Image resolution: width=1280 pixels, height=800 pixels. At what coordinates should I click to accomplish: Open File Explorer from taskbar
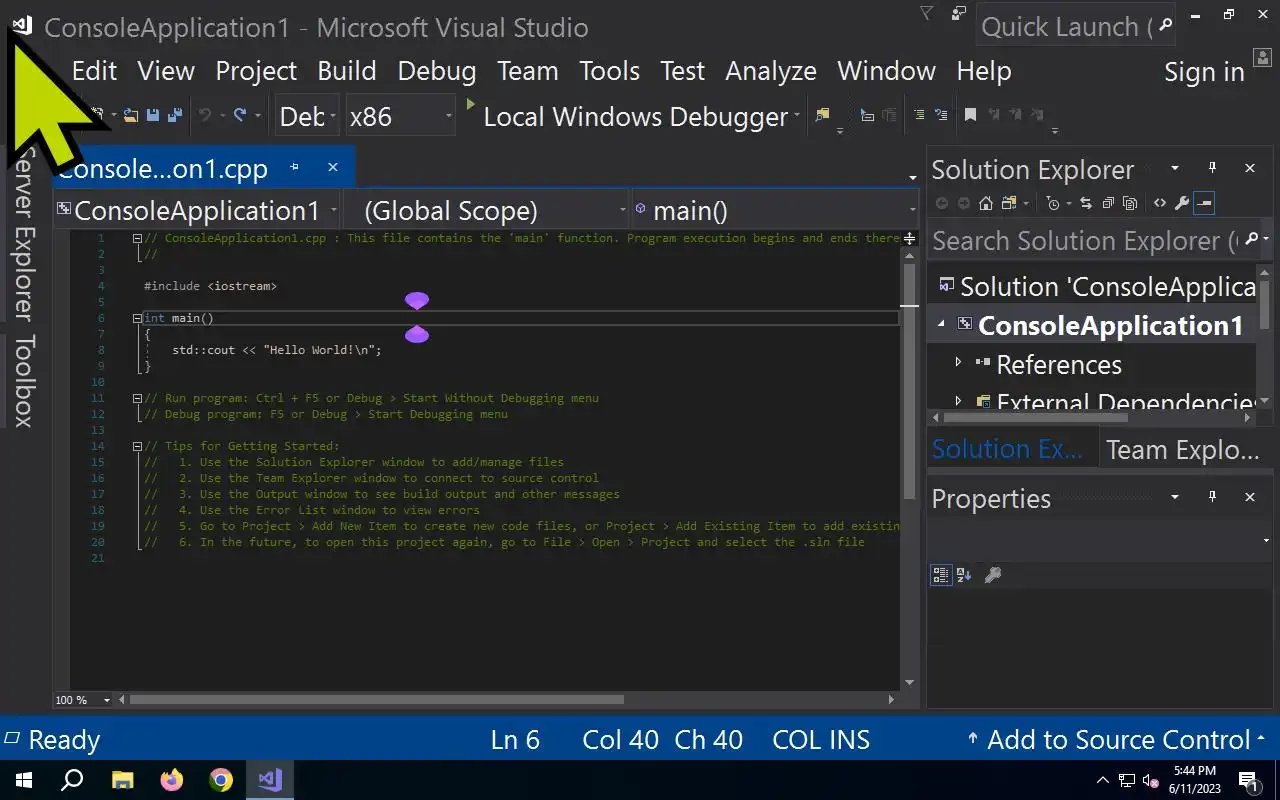(122, 780)
